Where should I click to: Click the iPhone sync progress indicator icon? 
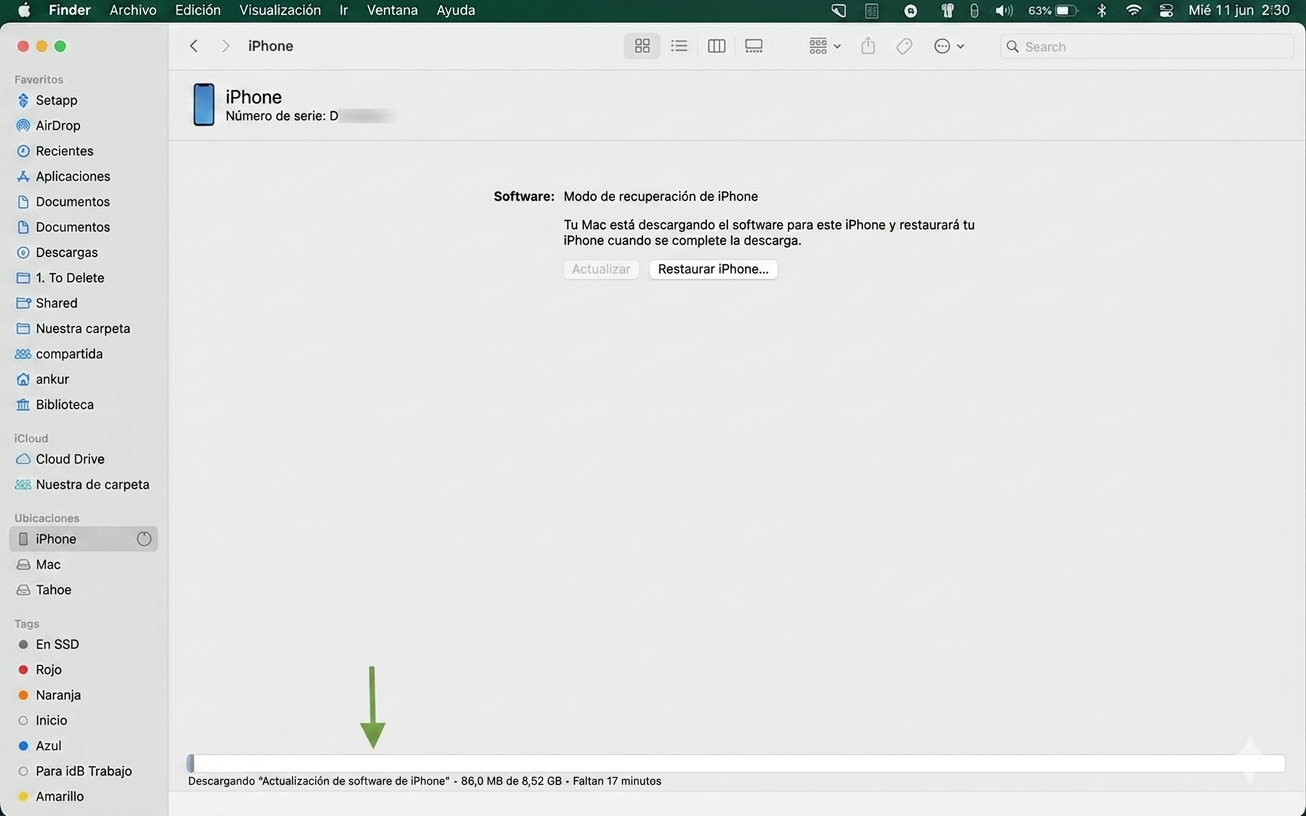[144, 539]
